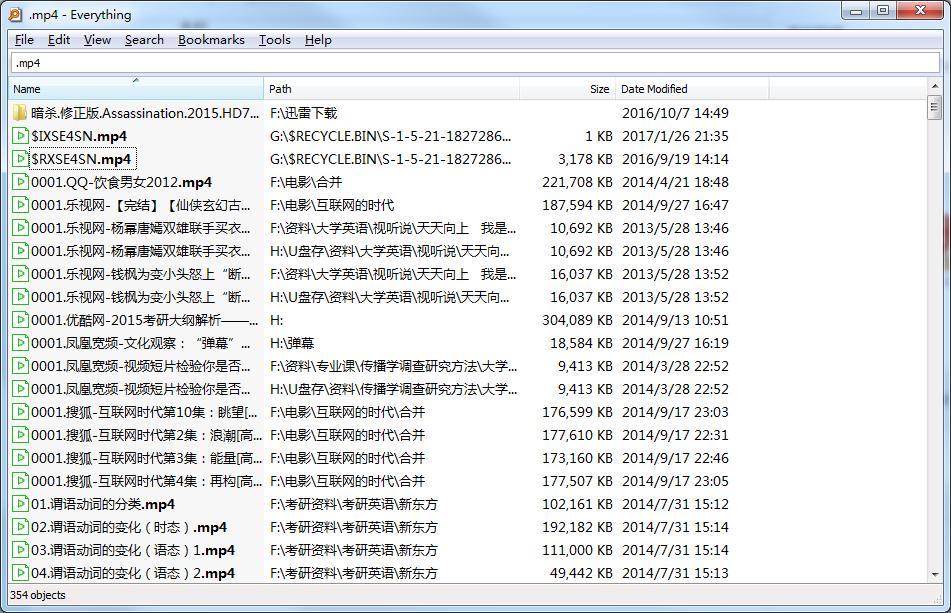The height and width of the screenshot is (613, 951).
Task: Click the video icon beside 04.谓语动词的变化（语态）2.mp4
Action: click(x=22, y=573)
